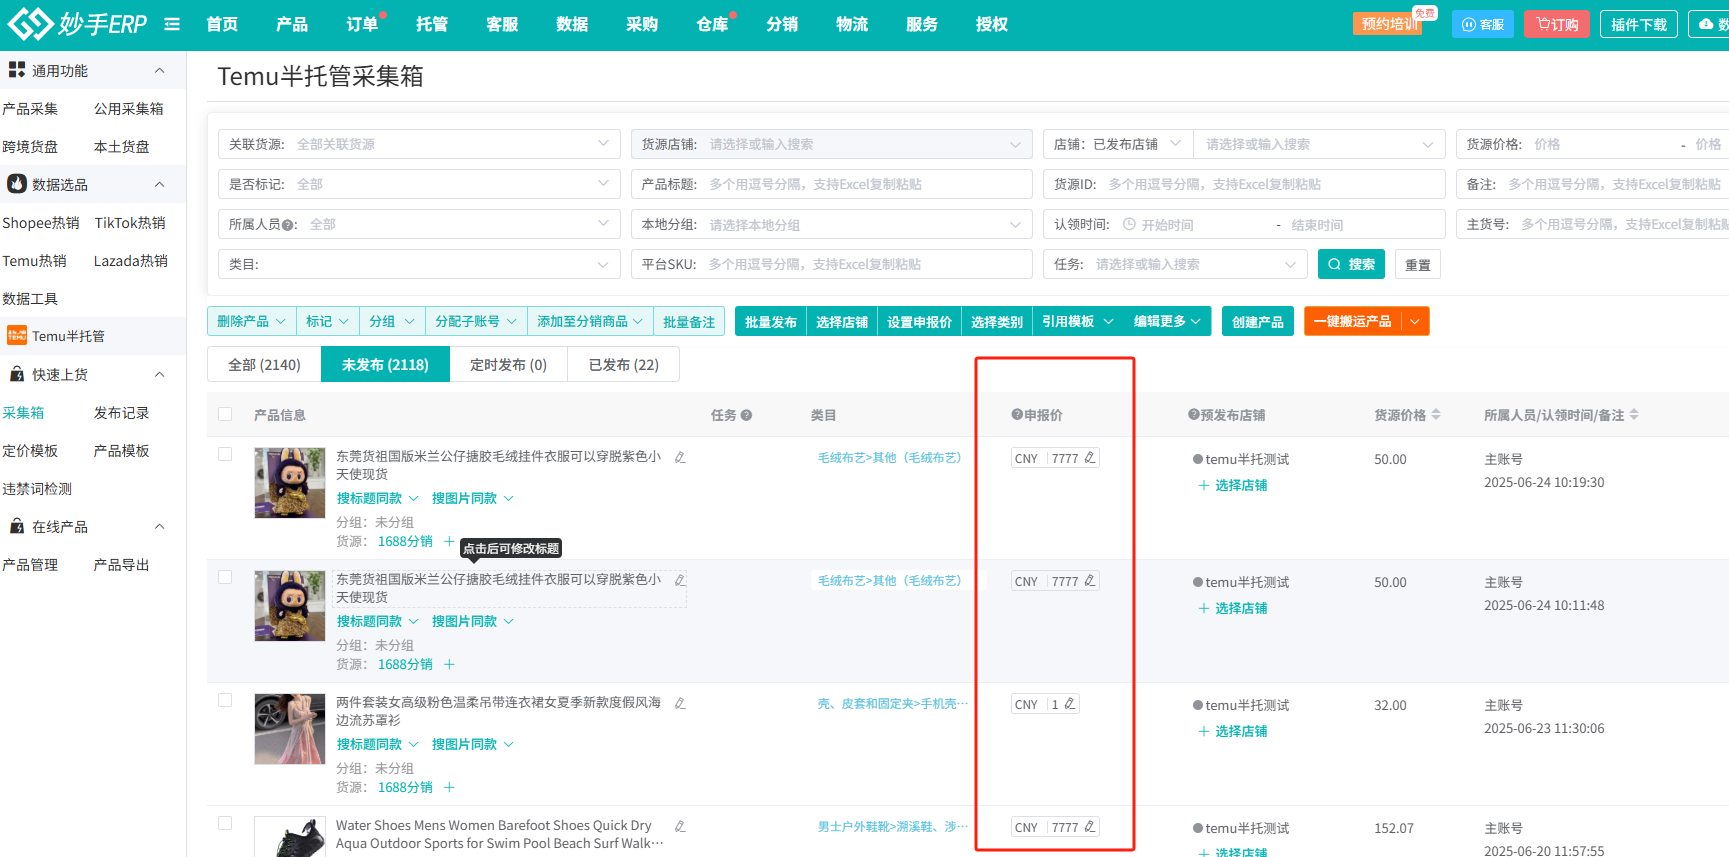Click plus icon next to first 1688分销 source

point(449,541)
